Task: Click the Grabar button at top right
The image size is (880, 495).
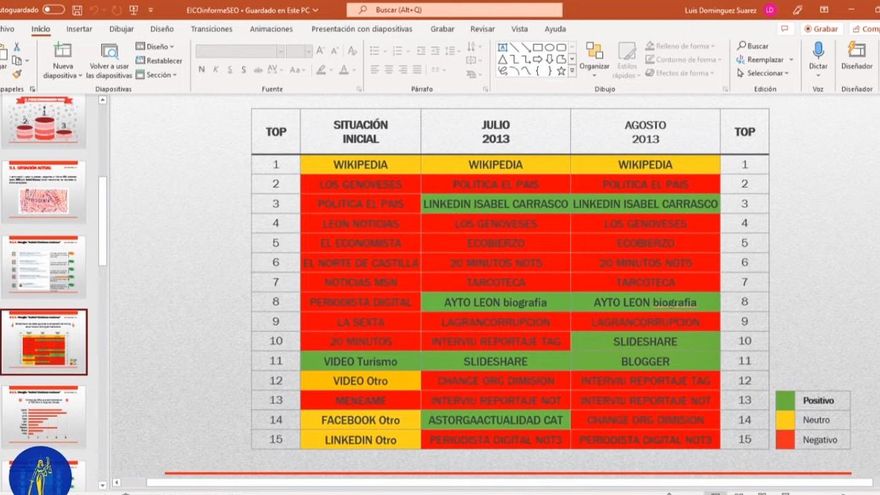Action: point(822,29)
